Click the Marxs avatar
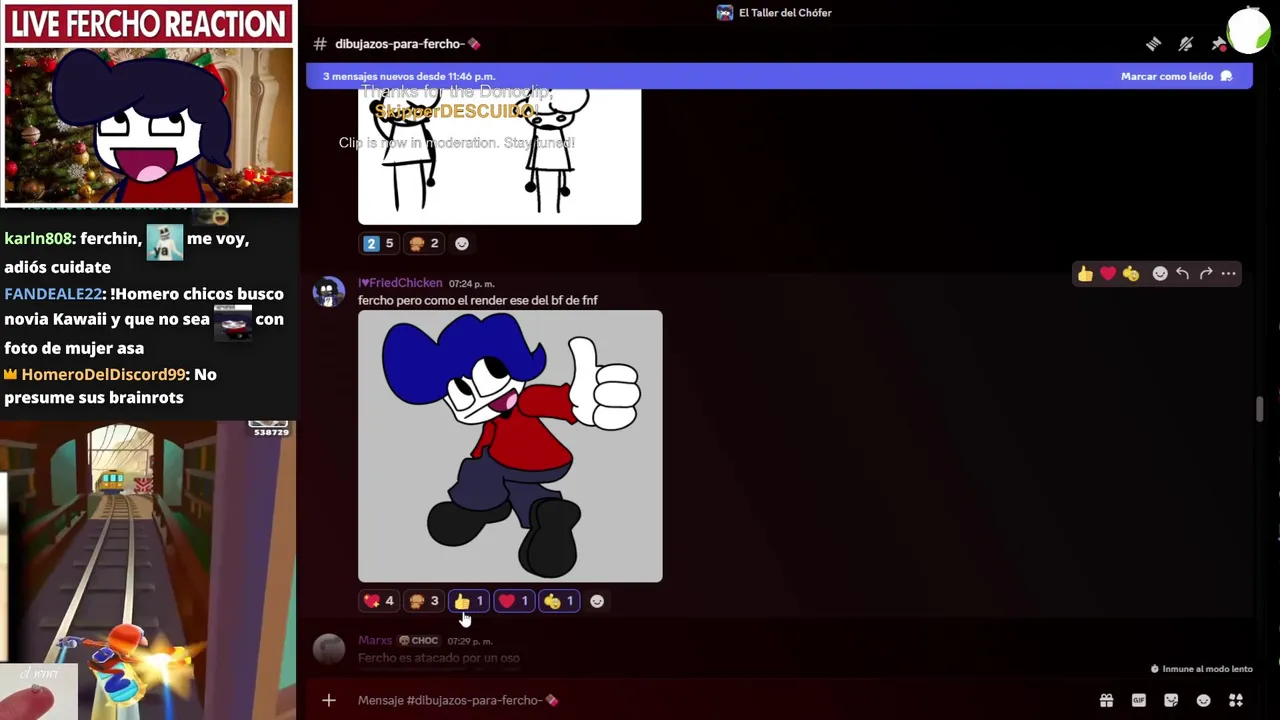The height and width of the screenshot is (720, 1280). pos(328,649)
